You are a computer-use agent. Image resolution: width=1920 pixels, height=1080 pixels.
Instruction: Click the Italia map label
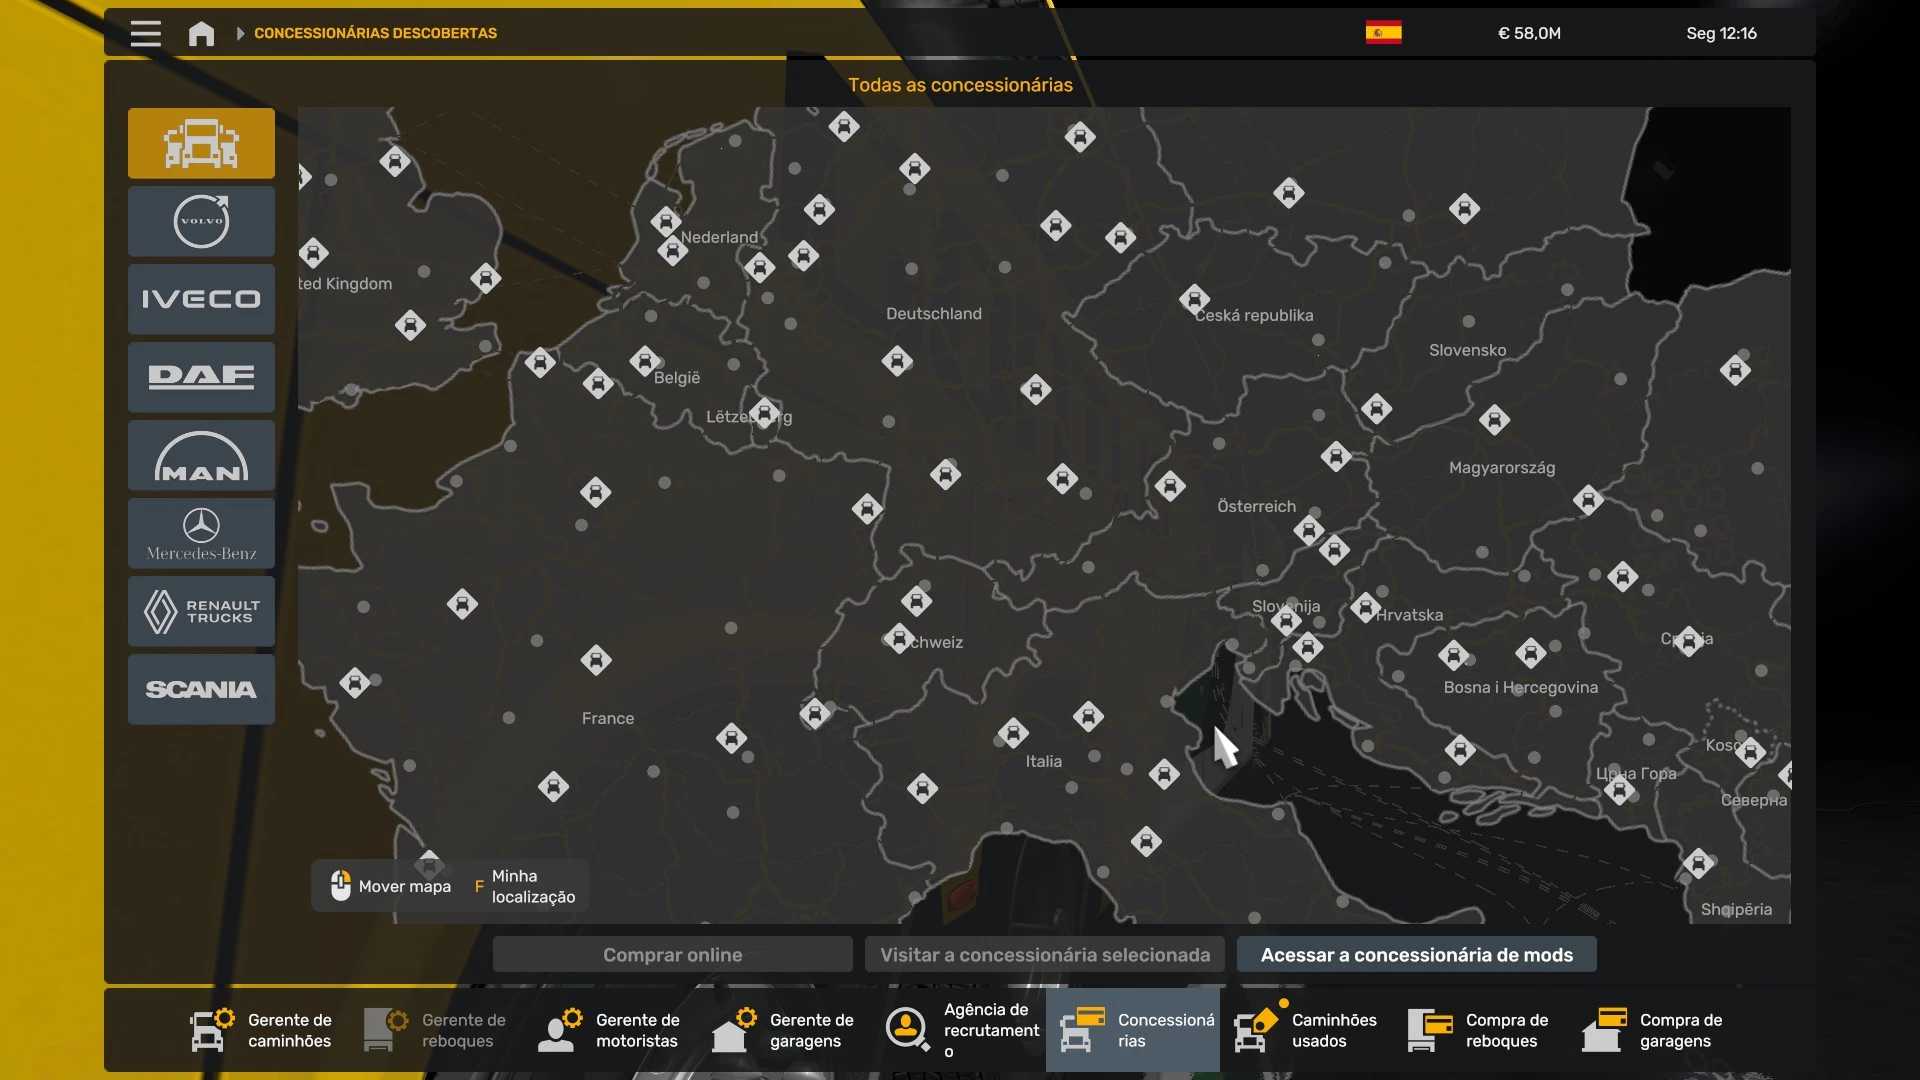click(x=1044, y=761)
